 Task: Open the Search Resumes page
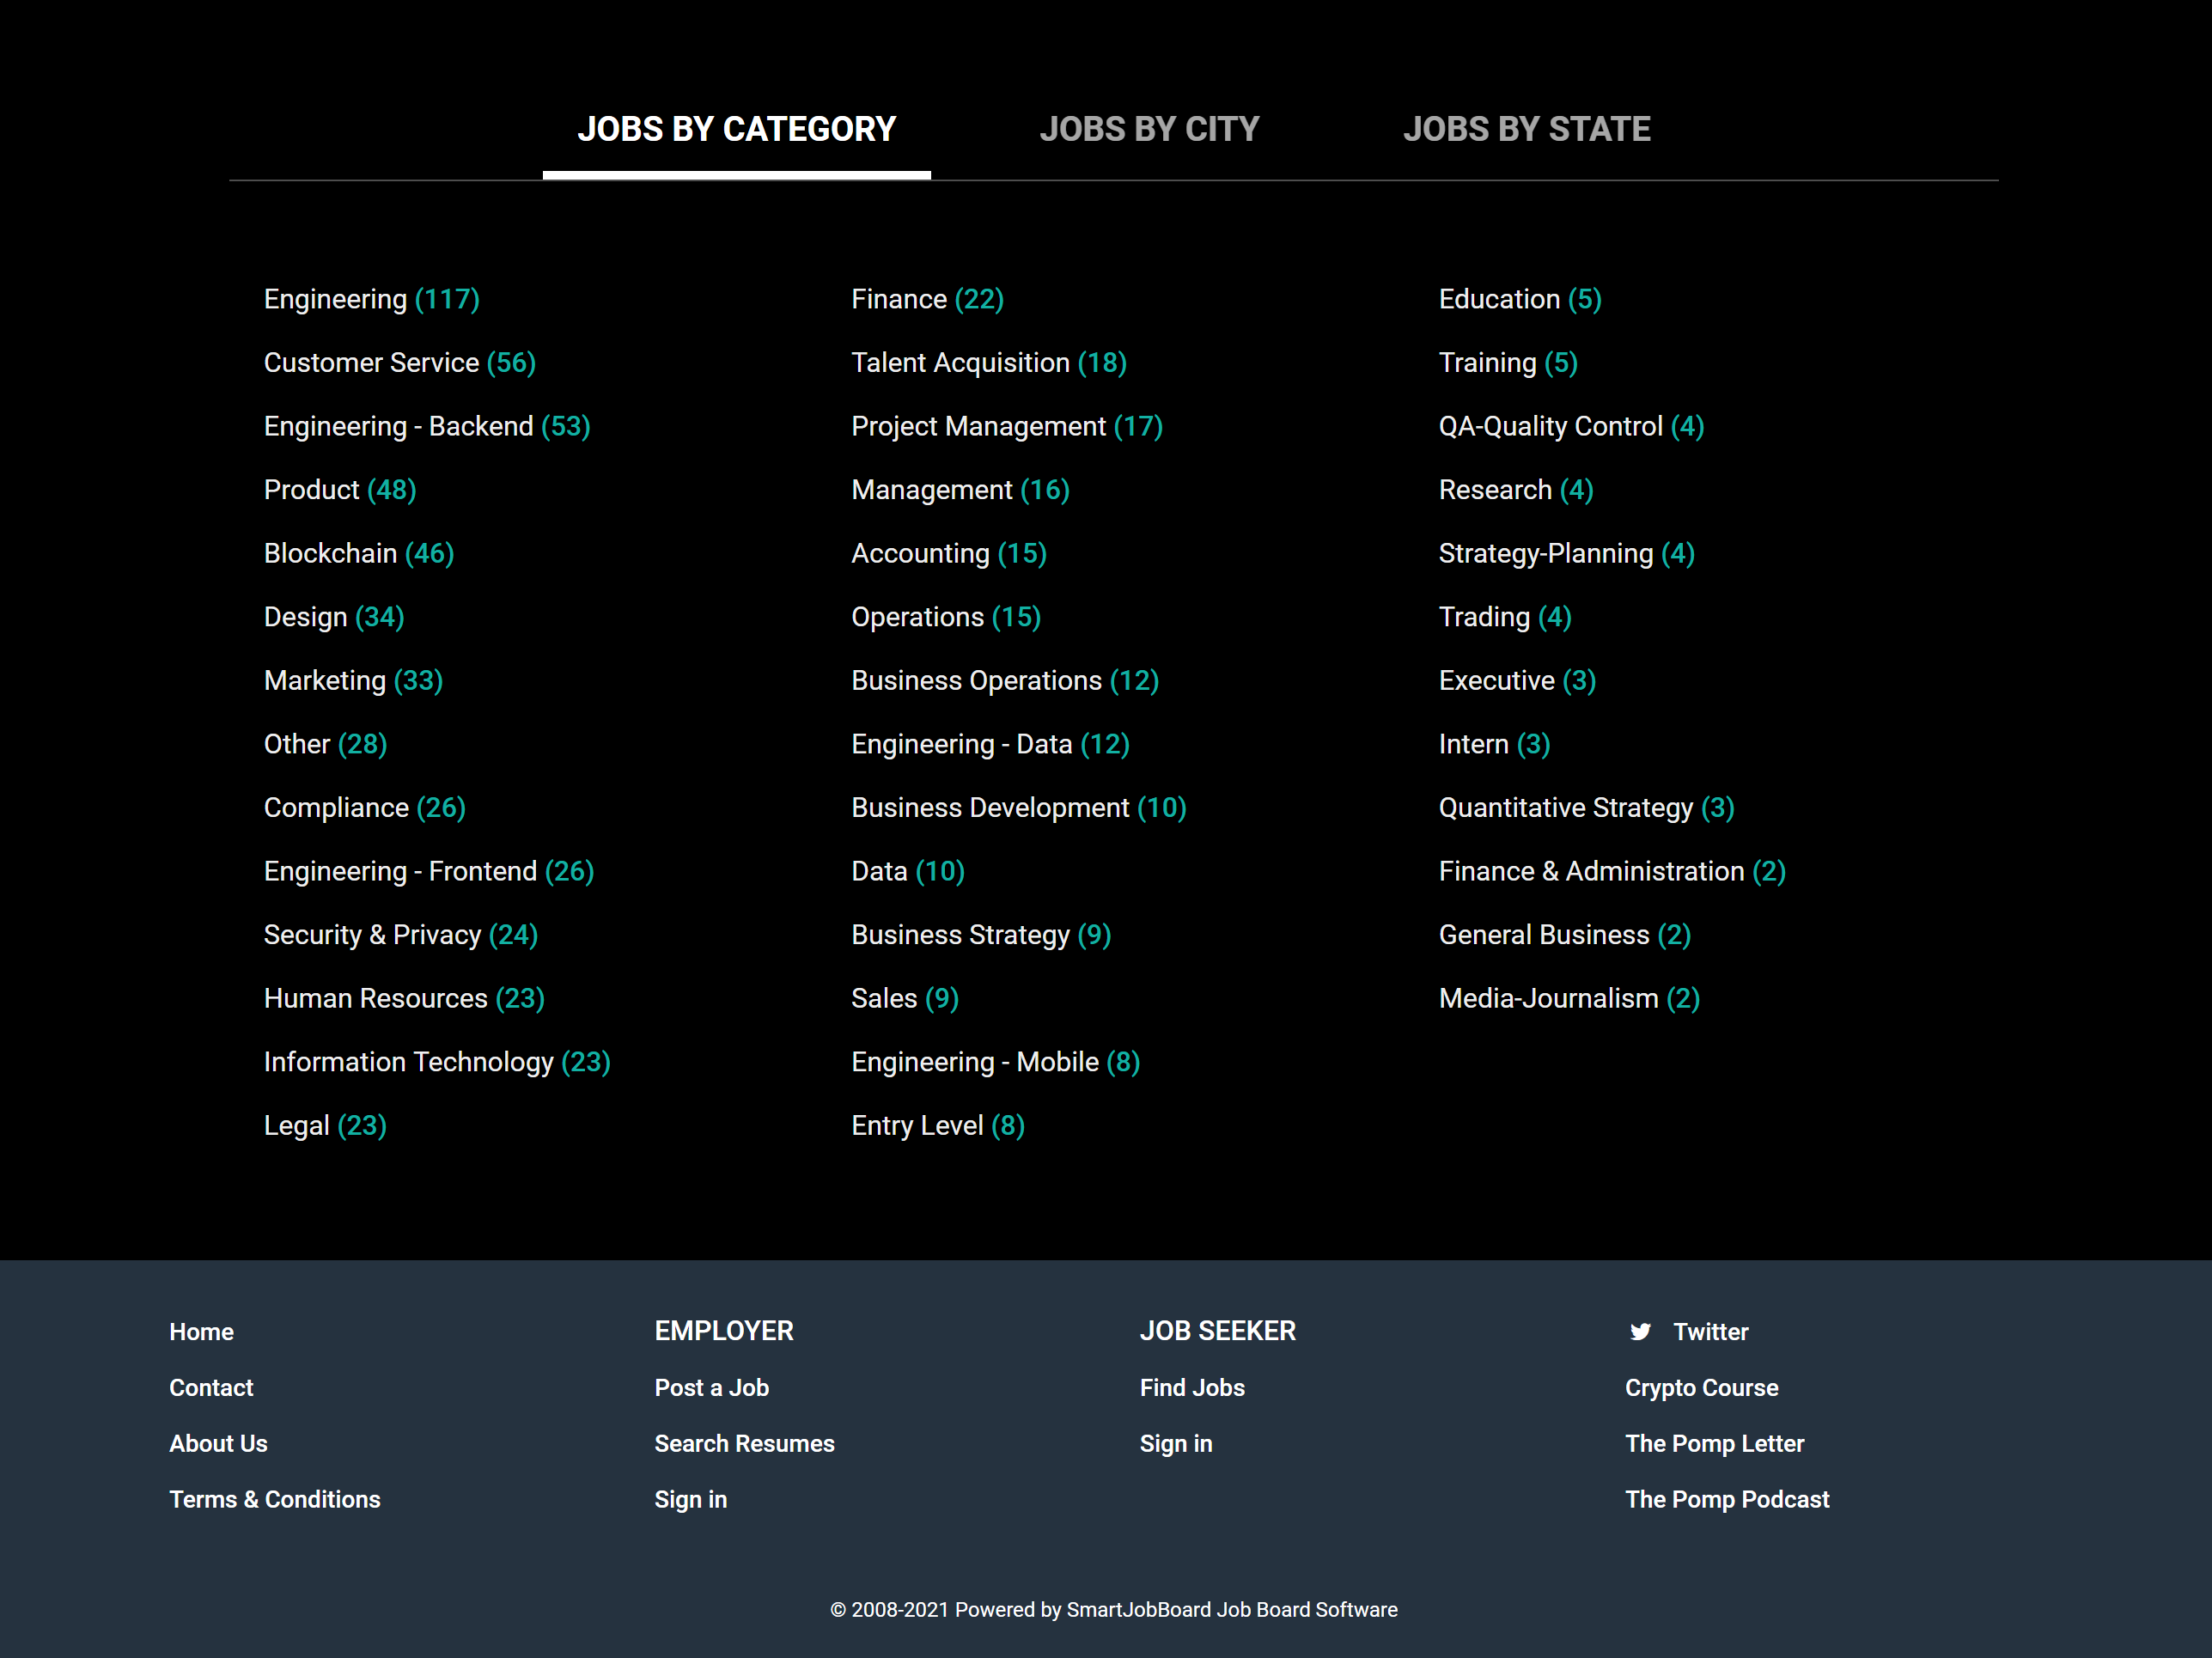click(x=744, y=1443)
